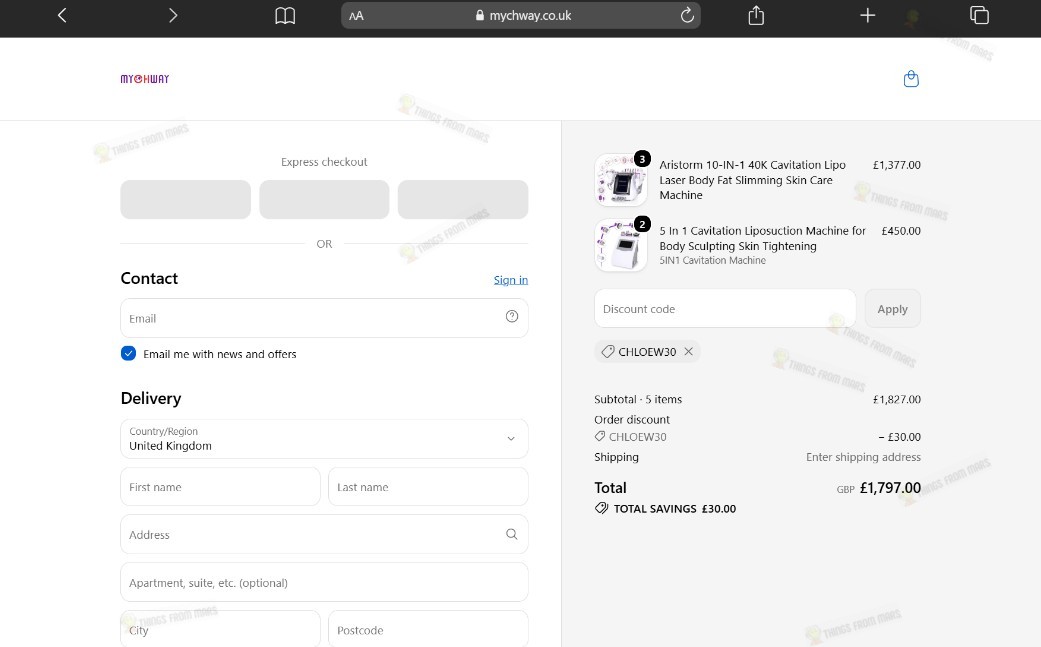The image size is (1041, 647).
Task: Click the TOTAL SAVINGS £30.00 line
Action: pyautogui.click(x=665, y=509)
